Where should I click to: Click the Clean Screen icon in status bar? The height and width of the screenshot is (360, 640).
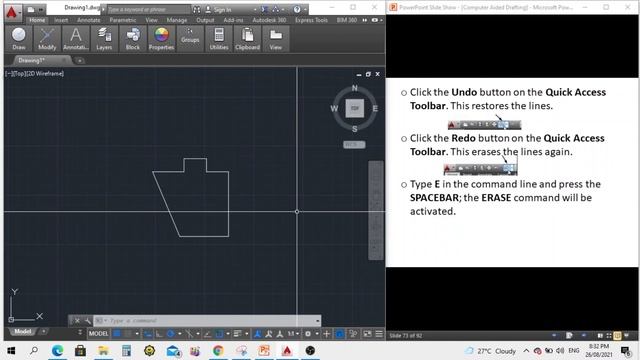pyautogui.click(x=367, y=334)
